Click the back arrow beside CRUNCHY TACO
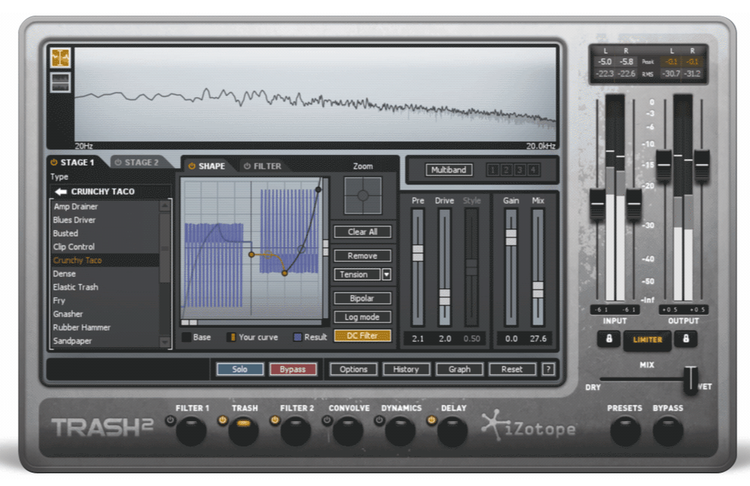The image size is (750, 486). coord(59,192)
